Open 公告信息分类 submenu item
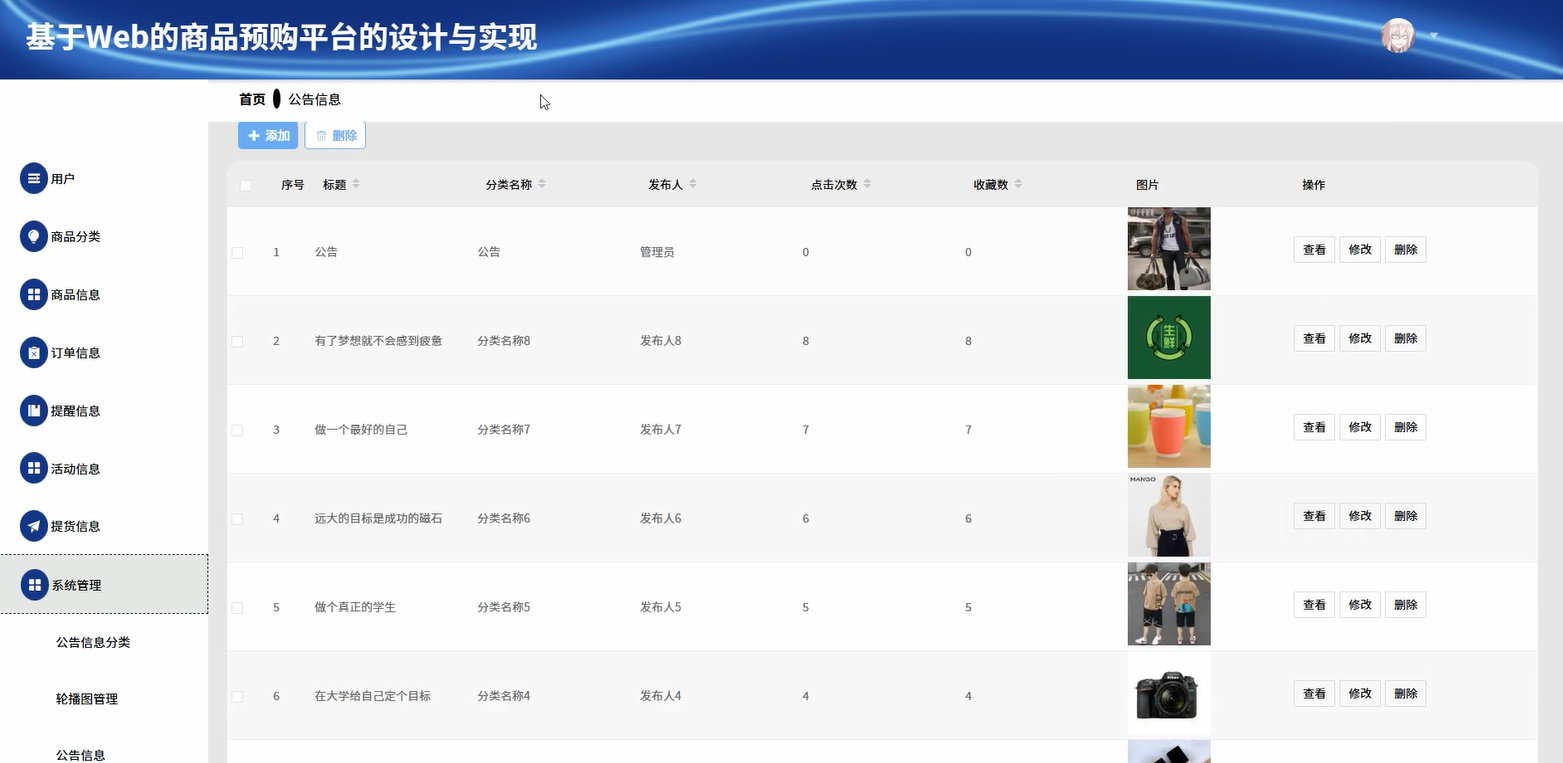The width and height of the screenshot is (1563, 763). (93, 643)
